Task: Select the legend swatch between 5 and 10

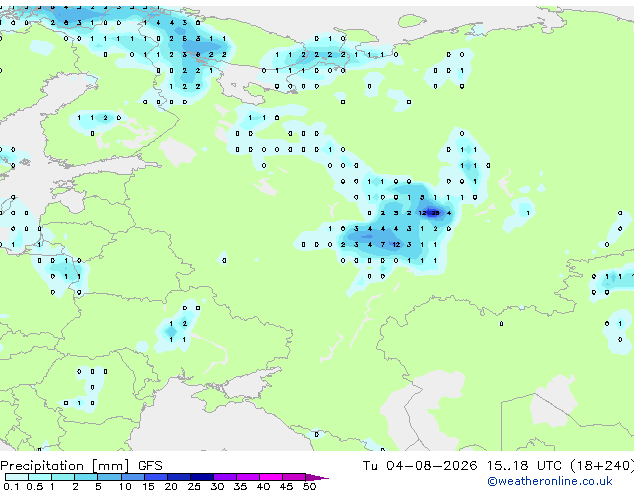Action: coord(109,477)
